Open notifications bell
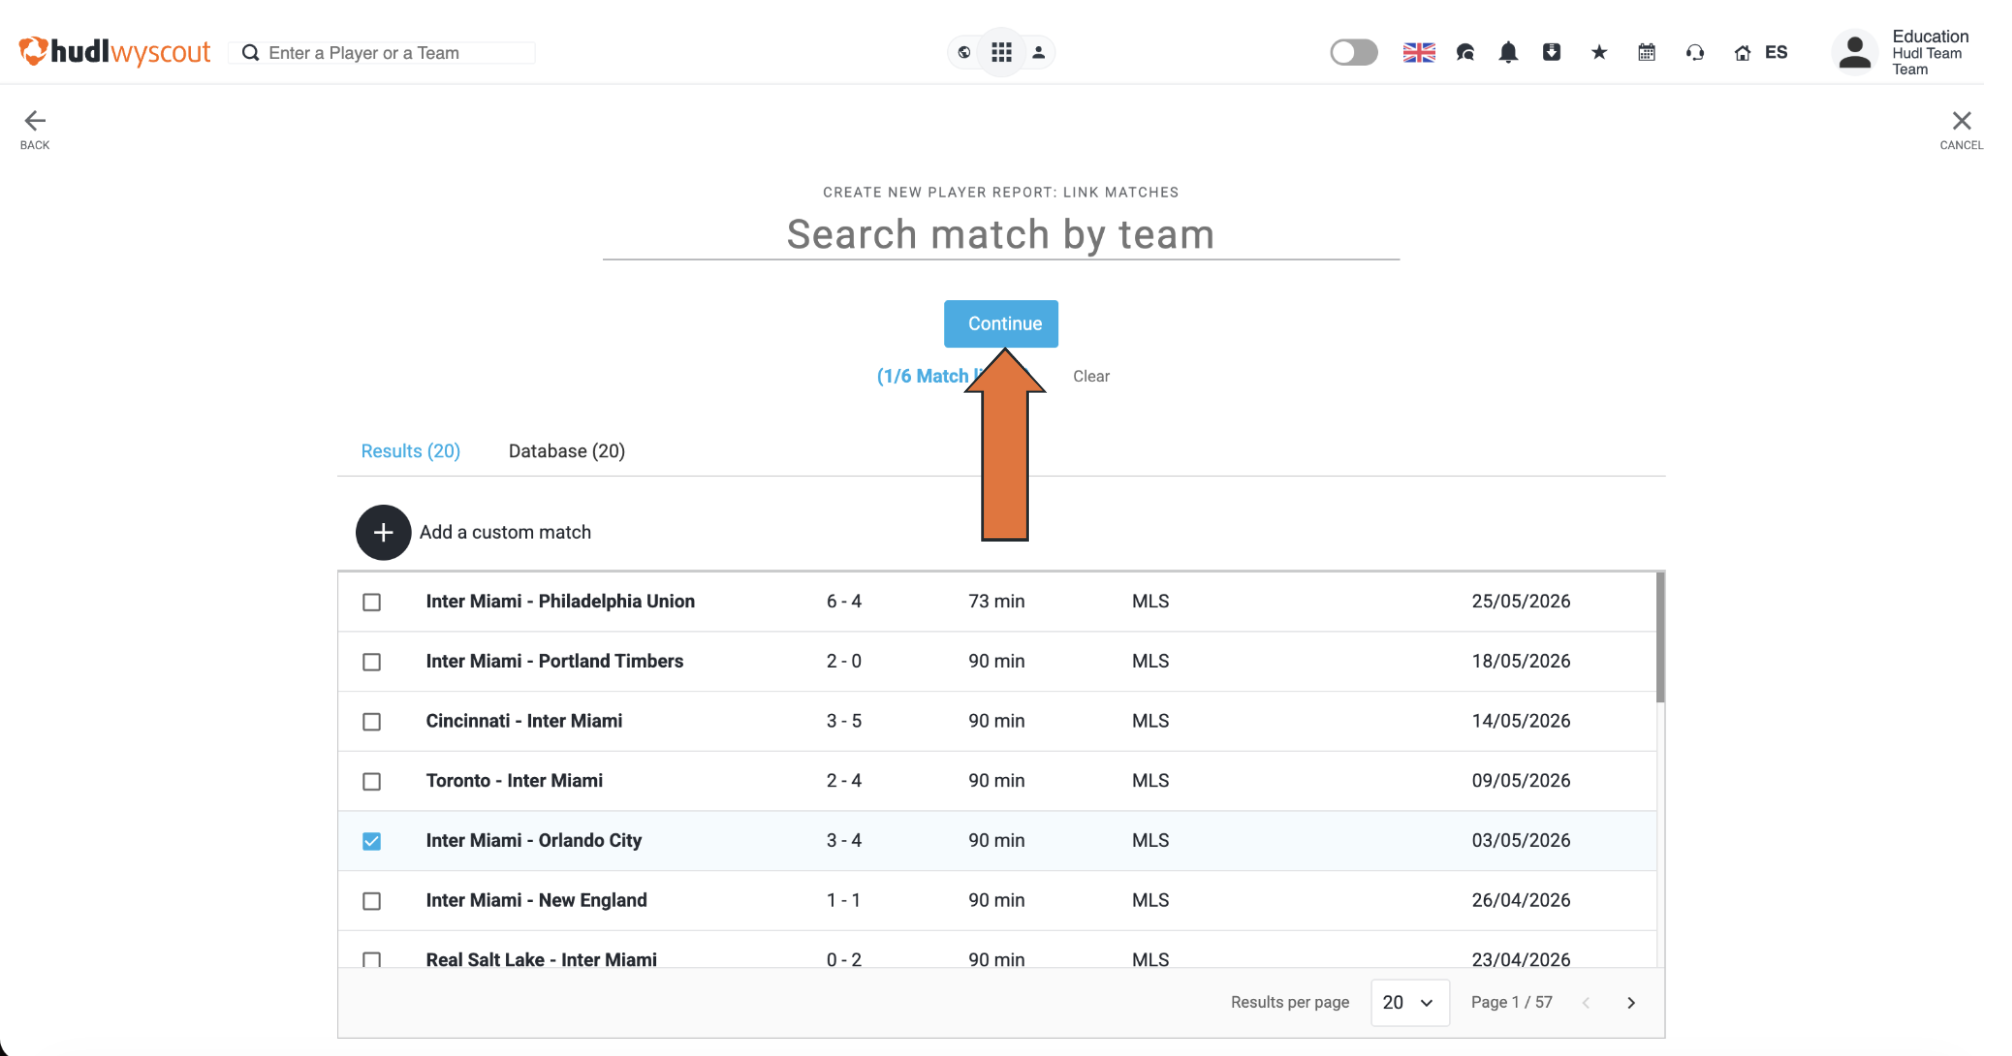Viewport: 2012px width, 1056px height. [x=1508, y=53]
